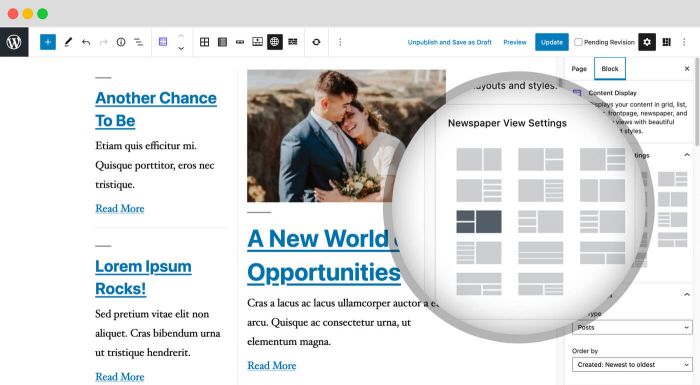Click the blue block inserter plus button

(x=48, y=42)
